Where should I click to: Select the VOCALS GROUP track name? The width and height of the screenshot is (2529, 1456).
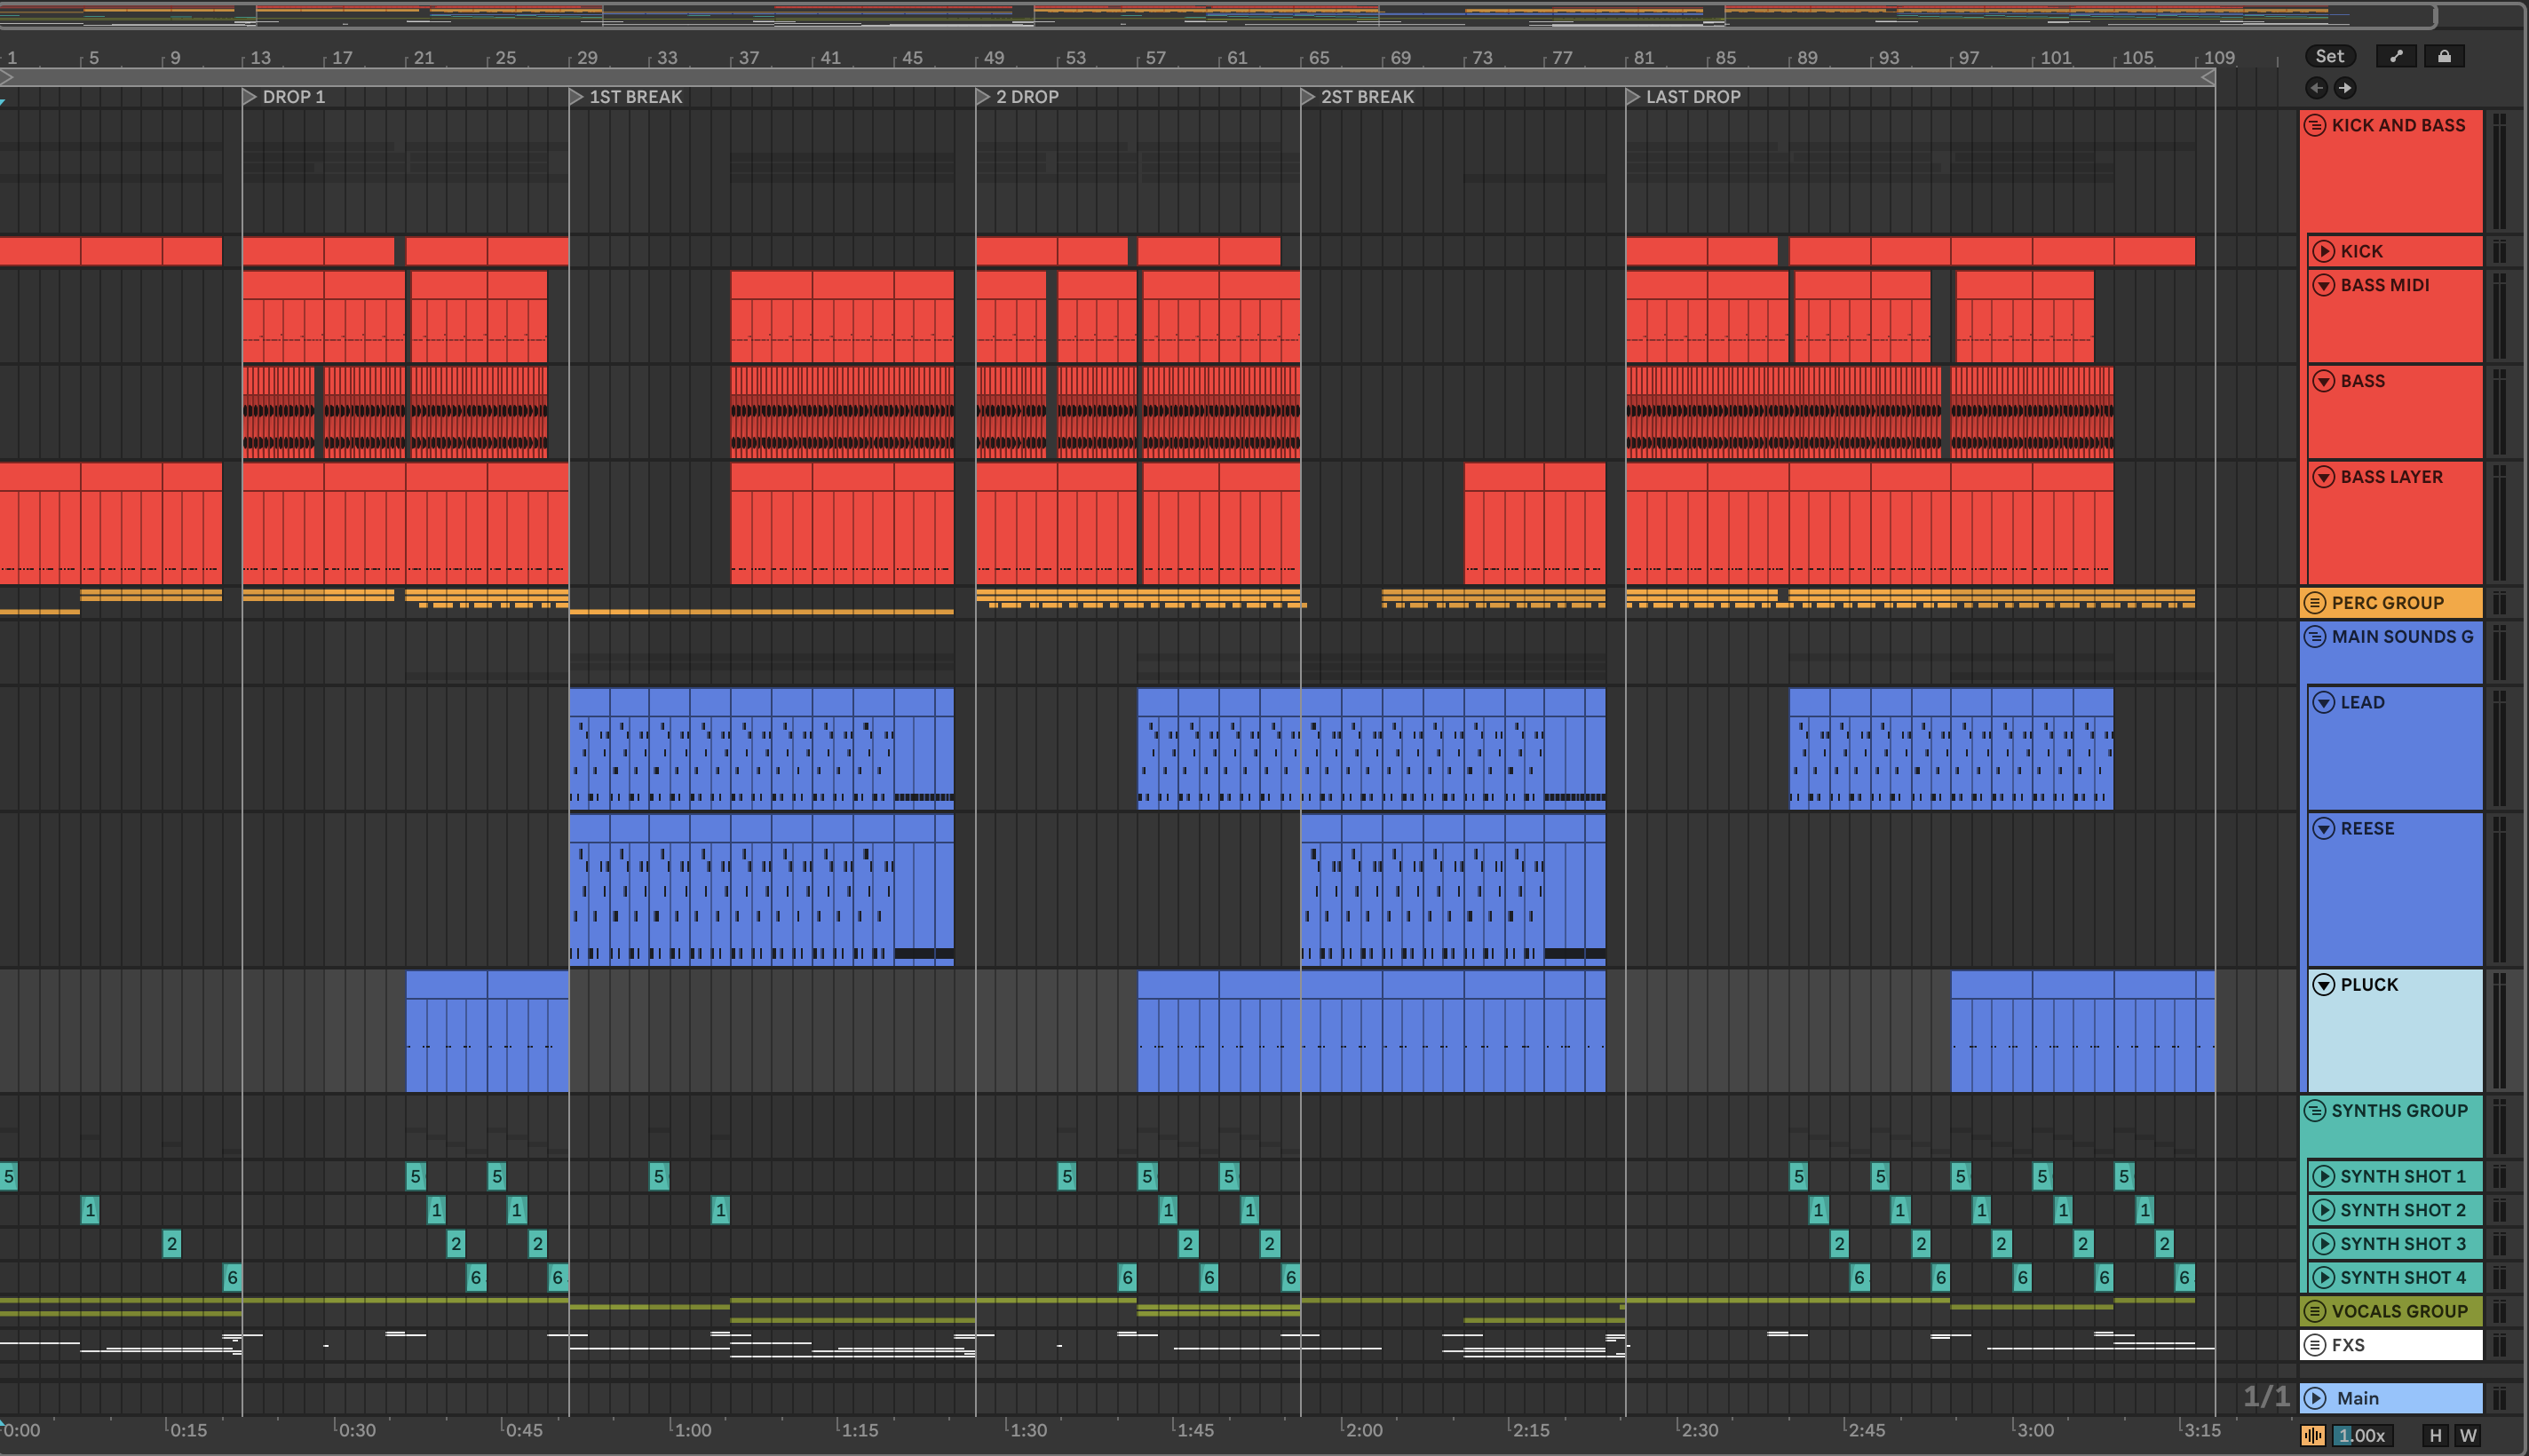[x=2399, y=1311]
